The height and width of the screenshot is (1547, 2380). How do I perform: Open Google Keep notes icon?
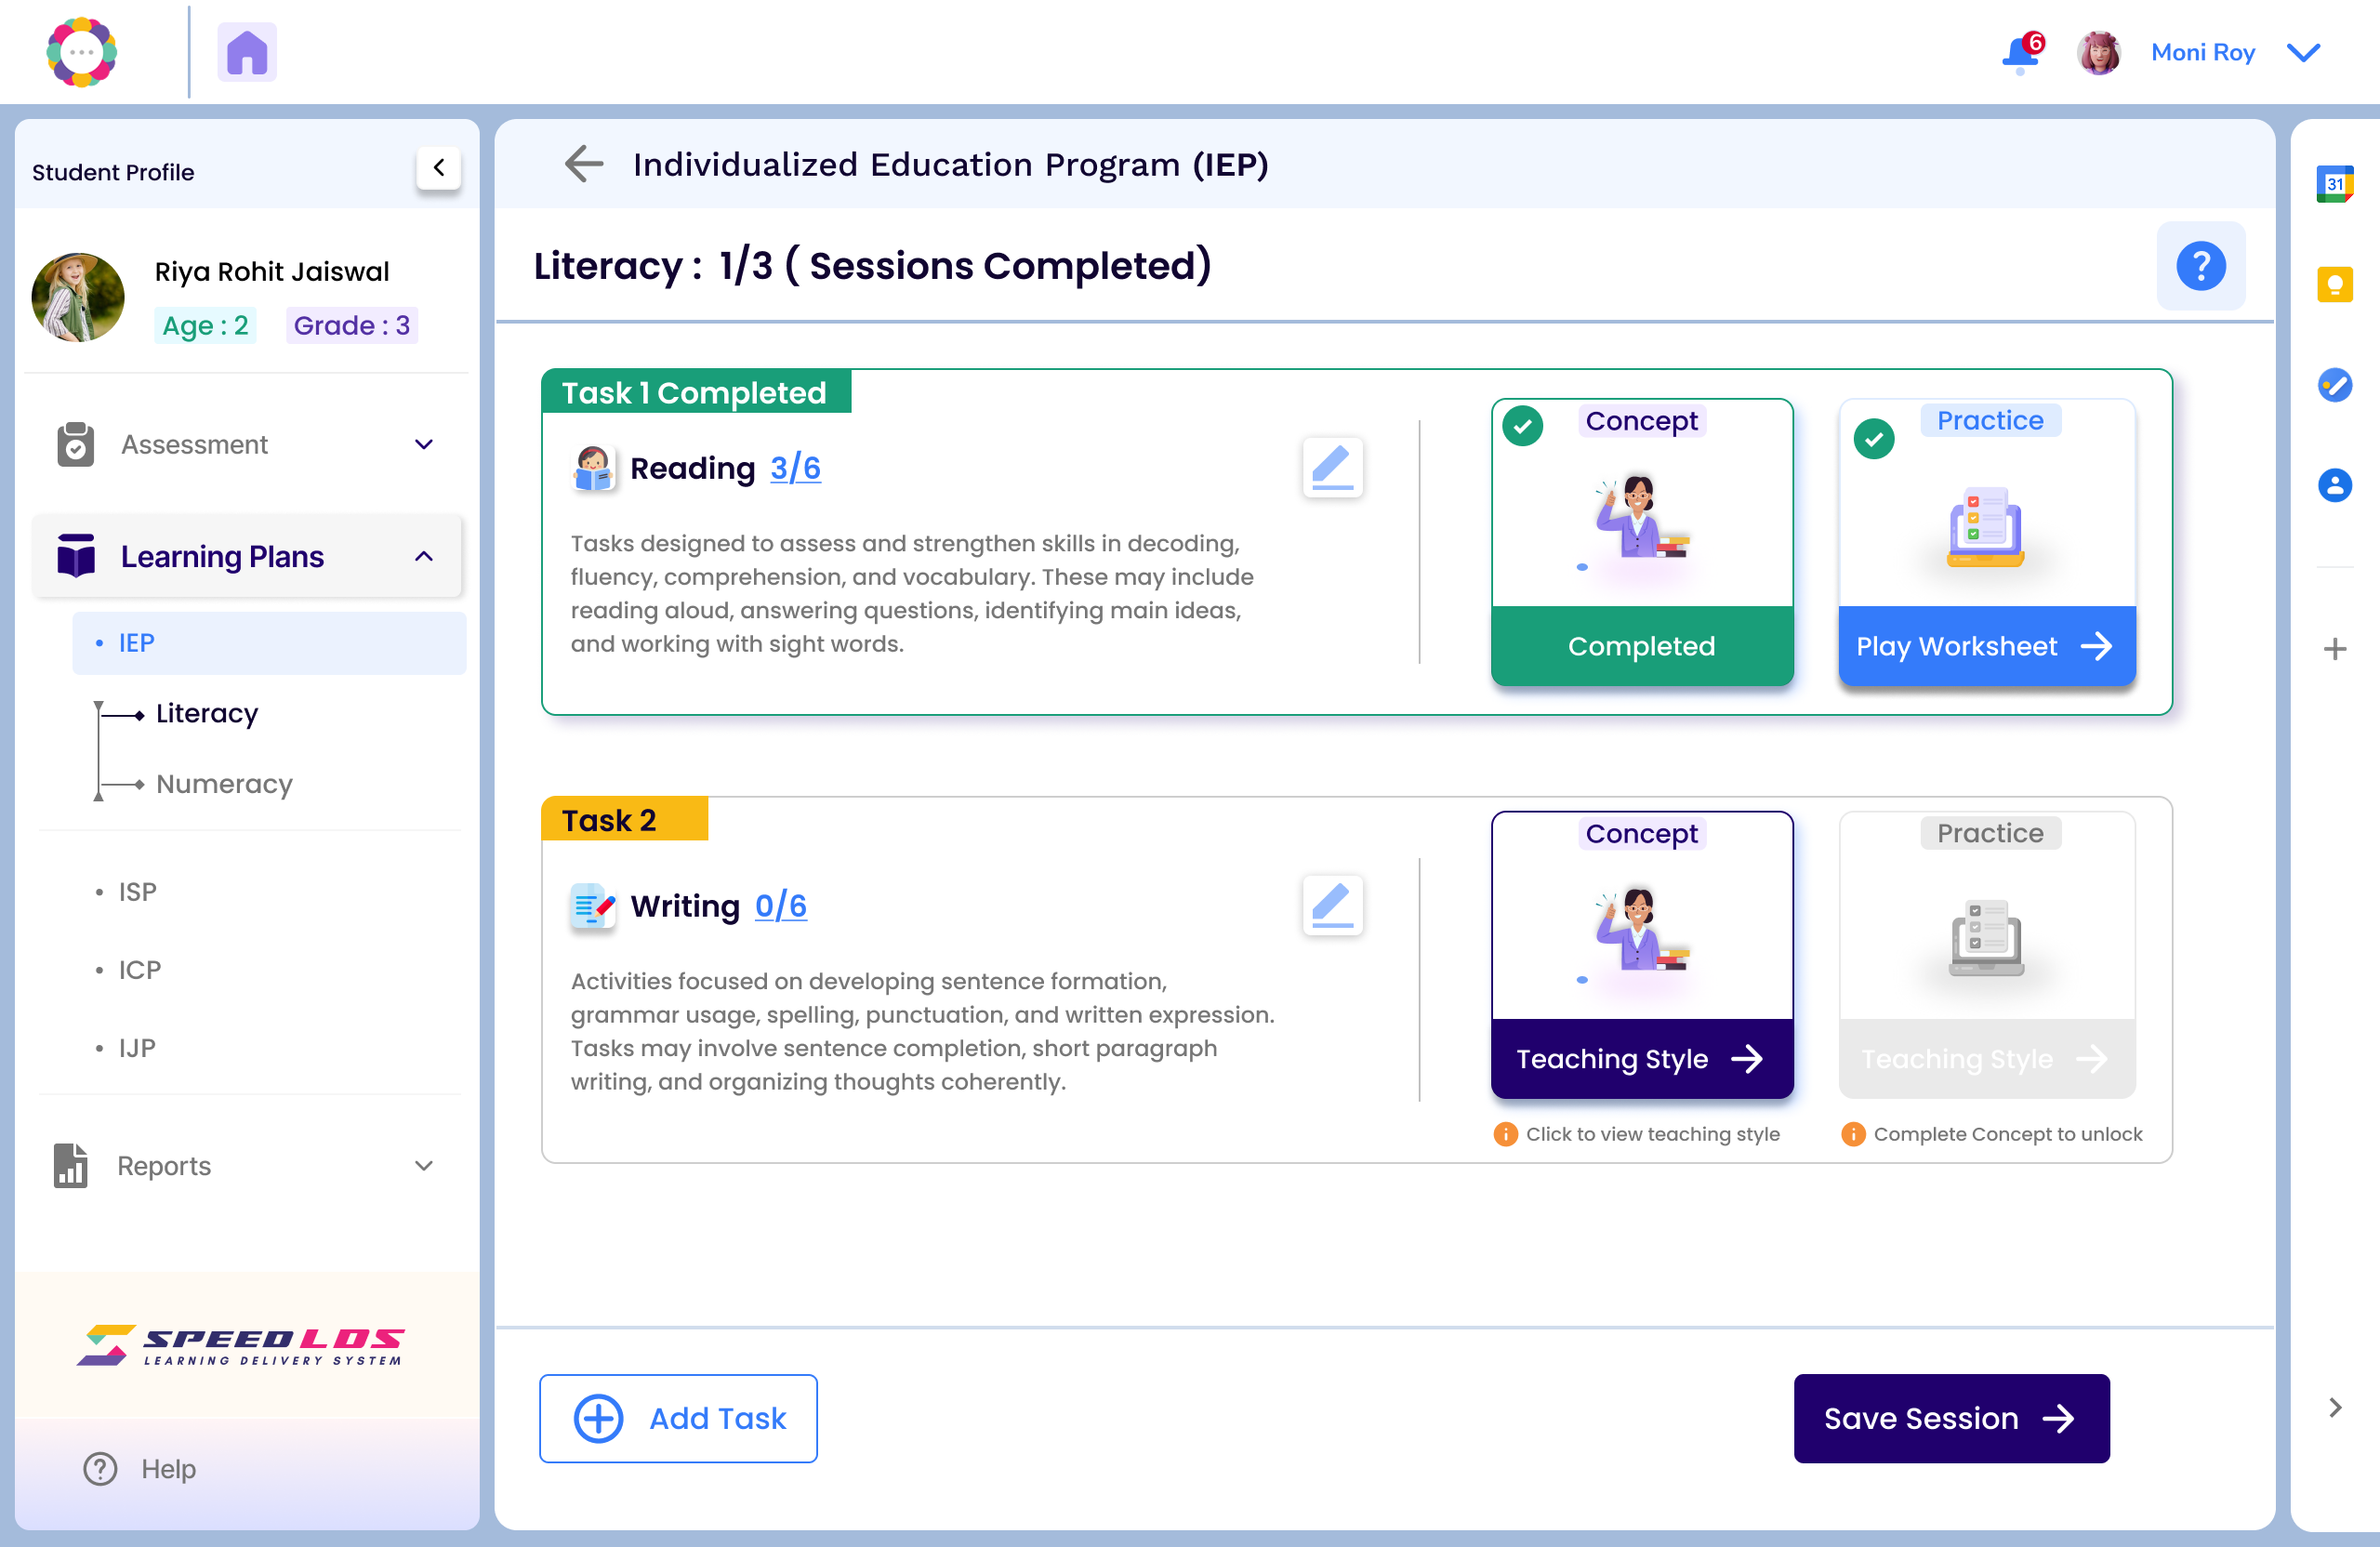[x=2334, y=285]
